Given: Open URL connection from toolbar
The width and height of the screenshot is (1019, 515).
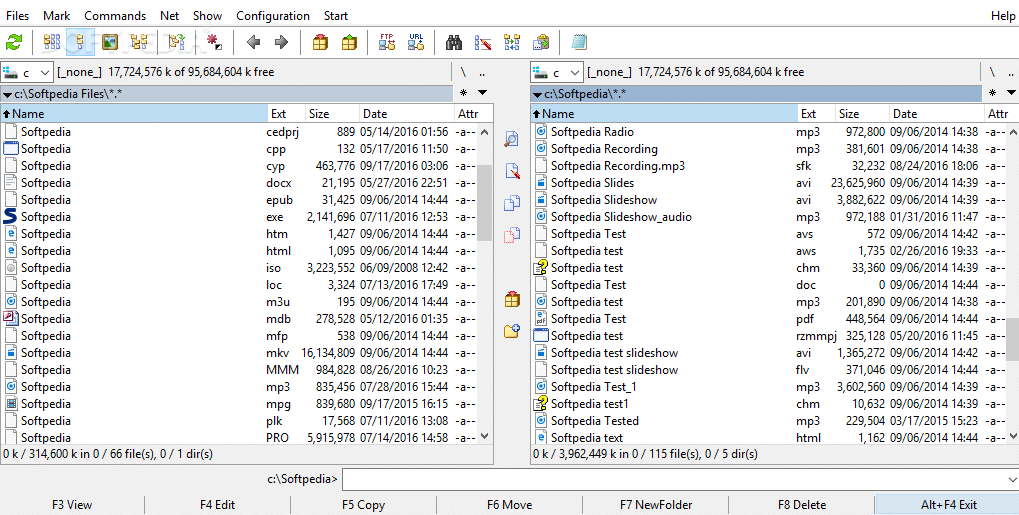Looking at the screenshot, I should pyautogui.click(x=416, y=42).
